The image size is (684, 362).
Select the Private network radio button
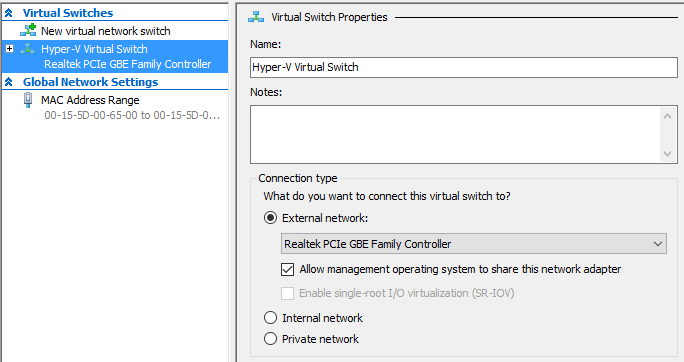pyautogui.click(x=270, y=338)
